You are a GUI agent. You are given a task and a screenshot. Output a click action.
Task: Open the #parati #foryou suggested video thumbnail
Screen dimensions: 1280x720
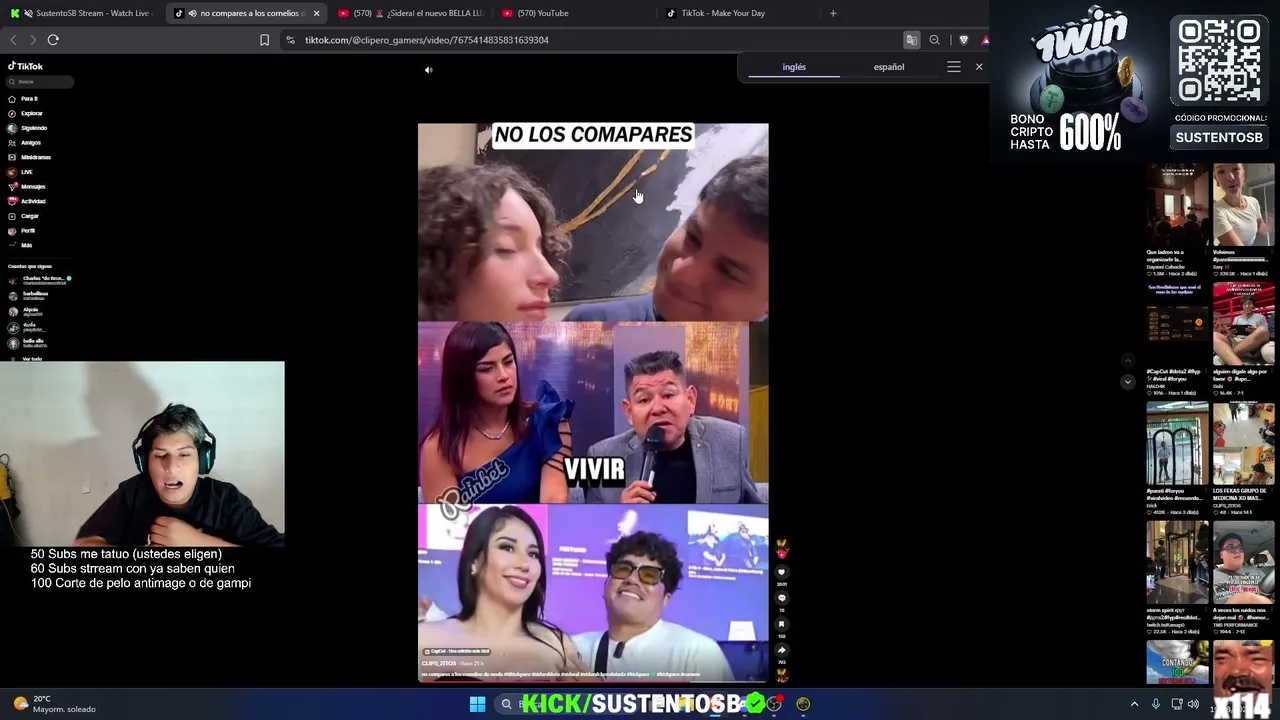pyautogui.click(x=1177, y=444)
